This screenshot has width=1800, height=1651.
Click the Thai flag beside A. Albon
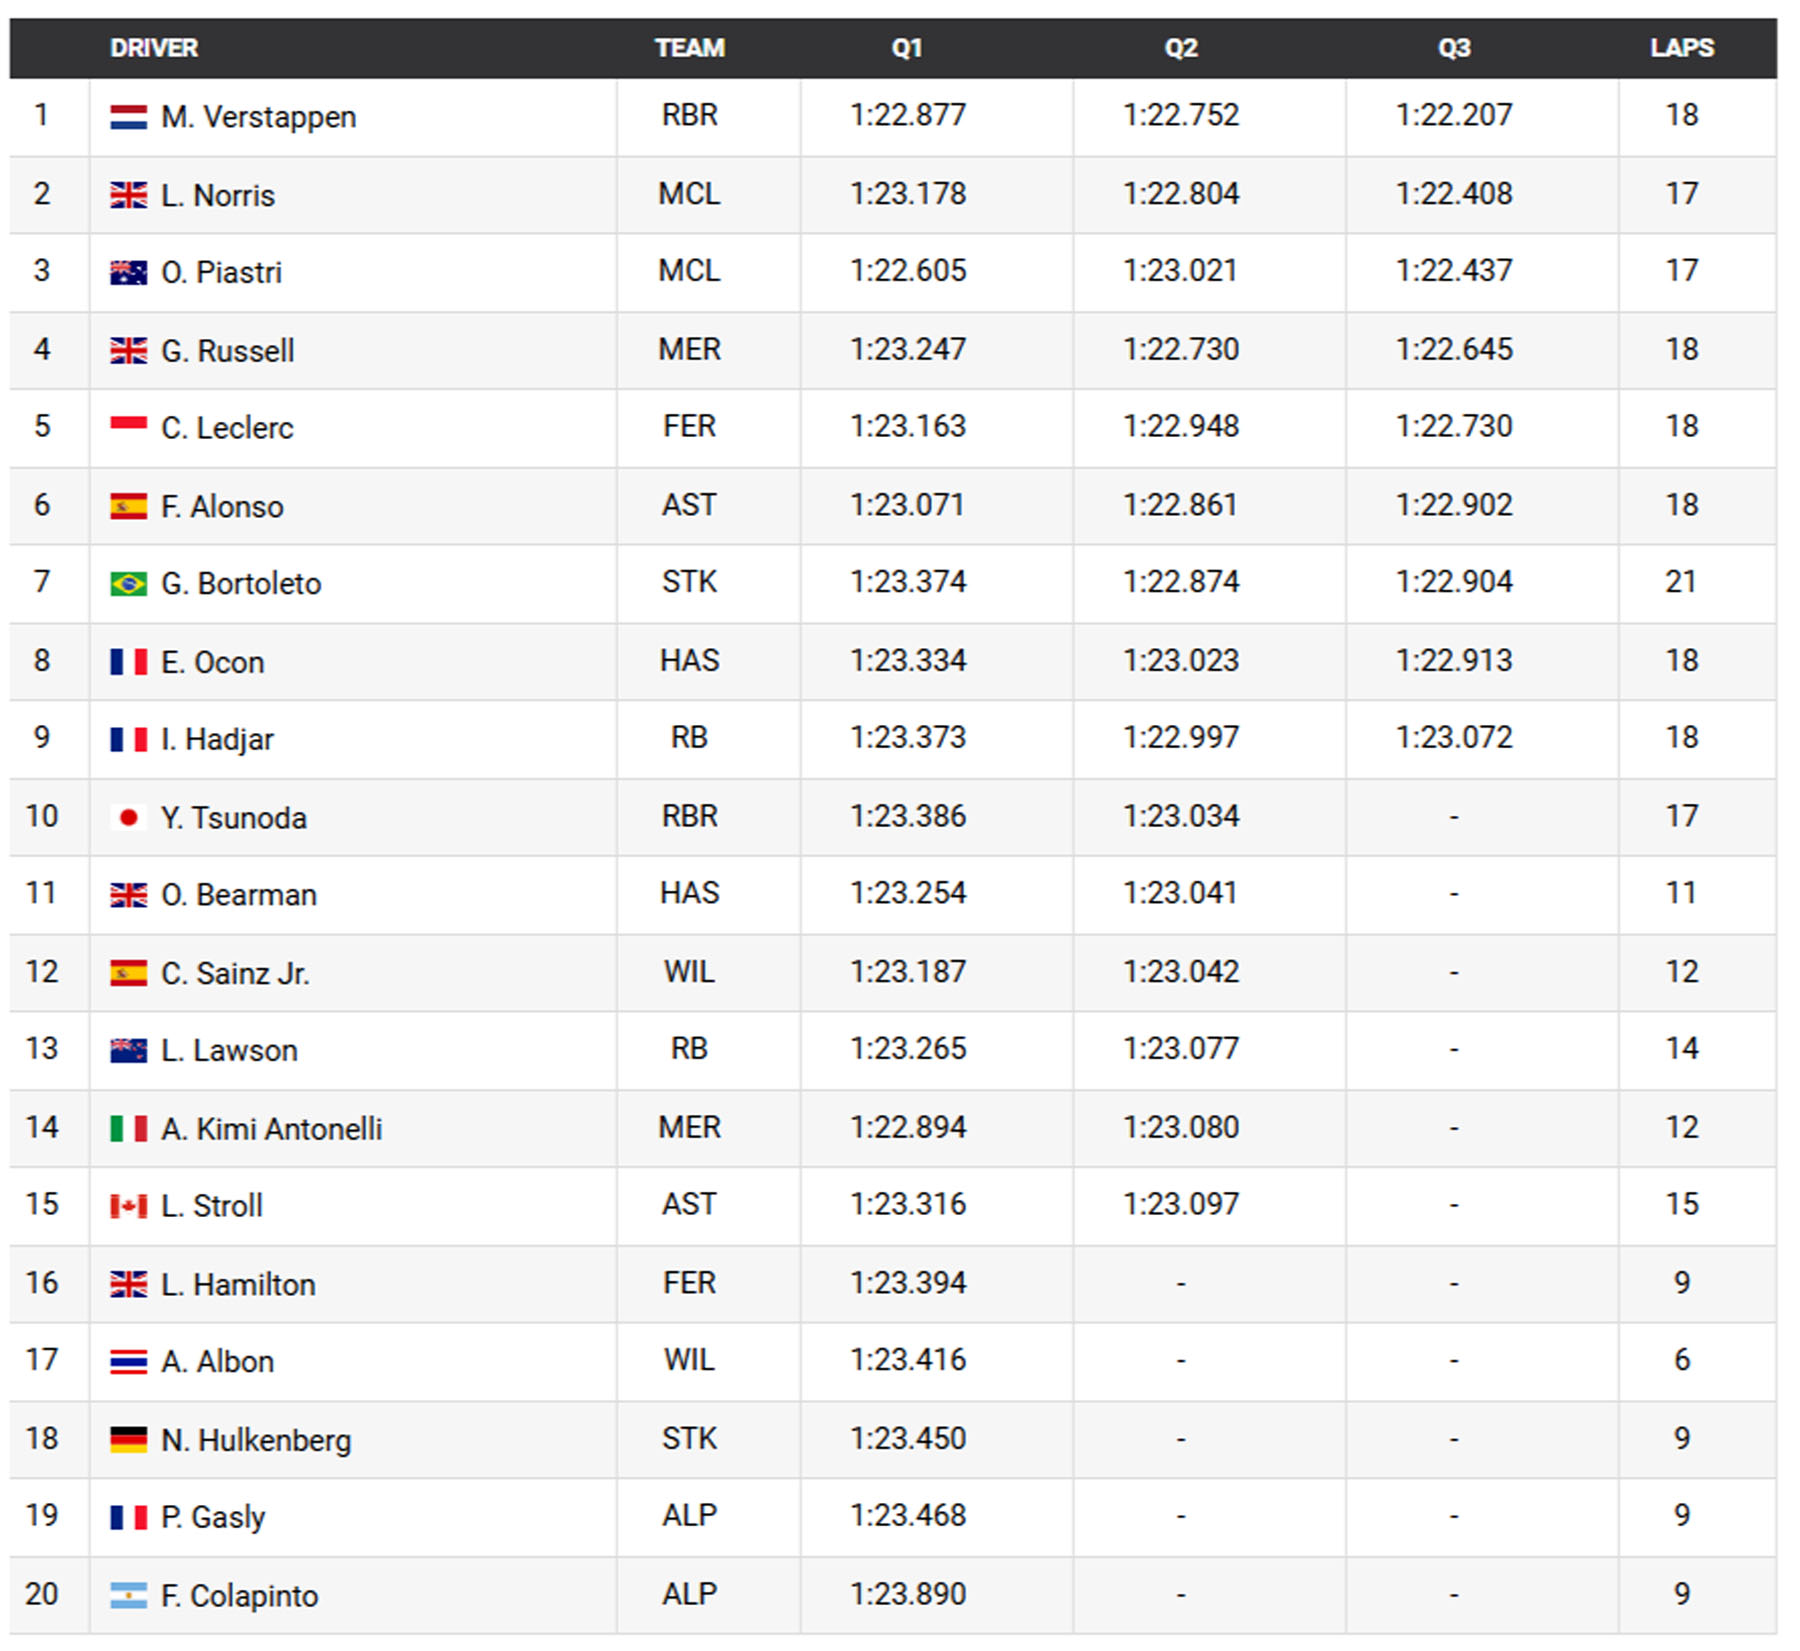click(x=128, y=1361)
